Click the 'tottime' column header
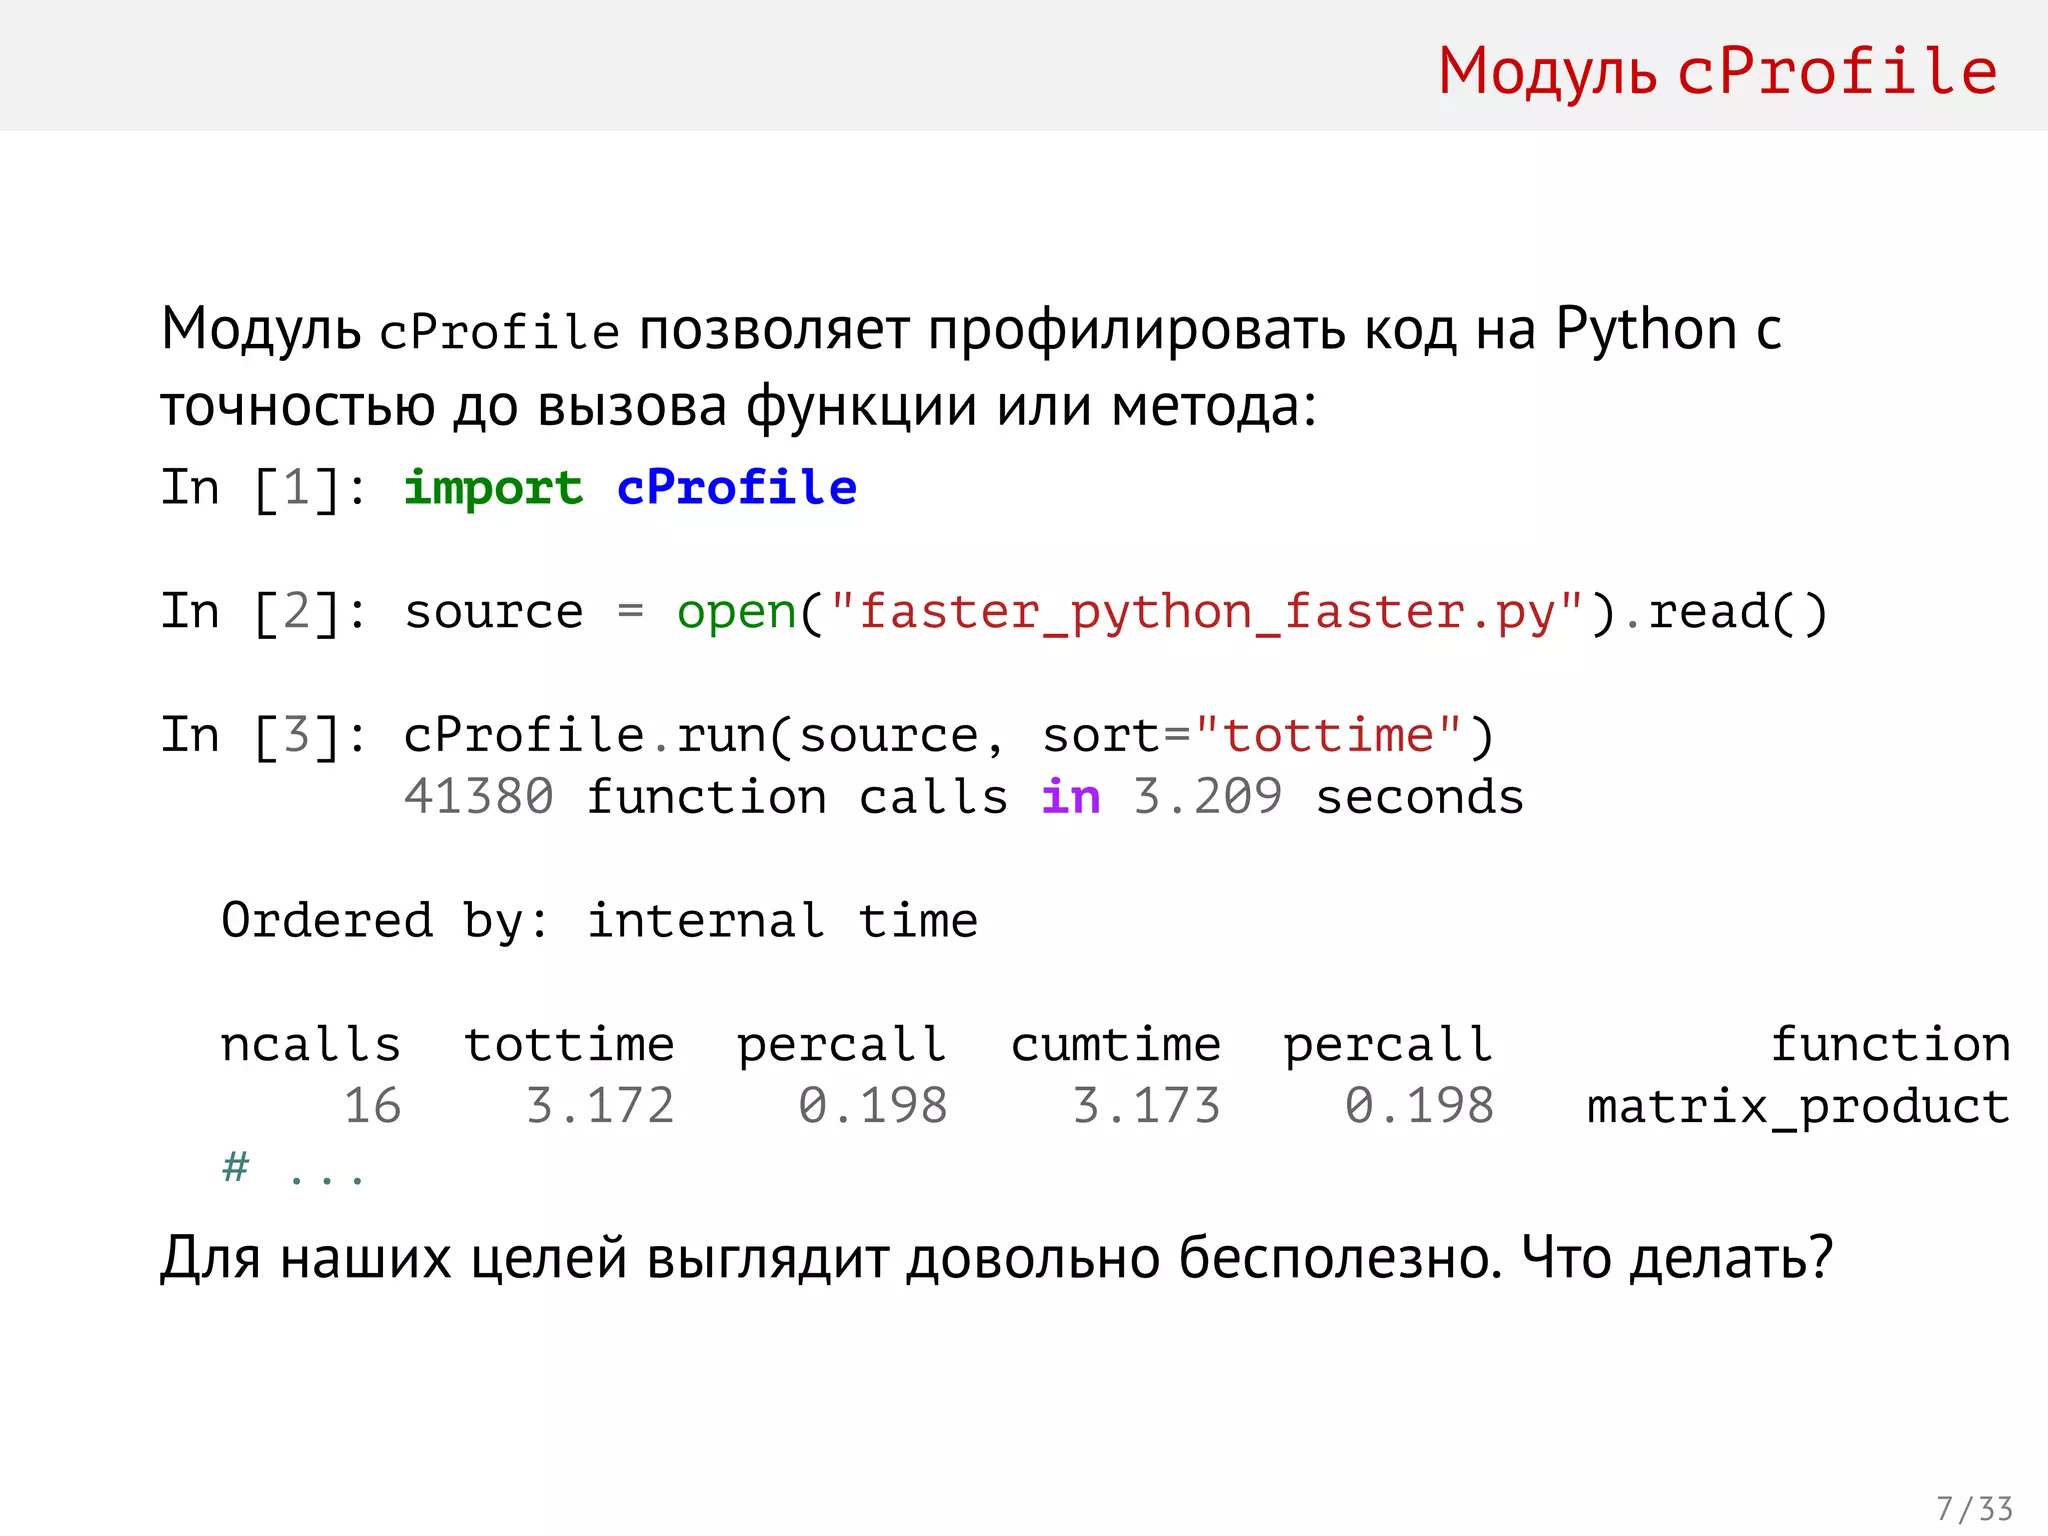The height and width of the screenshot is (1536, 2048). coord(569,1045)
